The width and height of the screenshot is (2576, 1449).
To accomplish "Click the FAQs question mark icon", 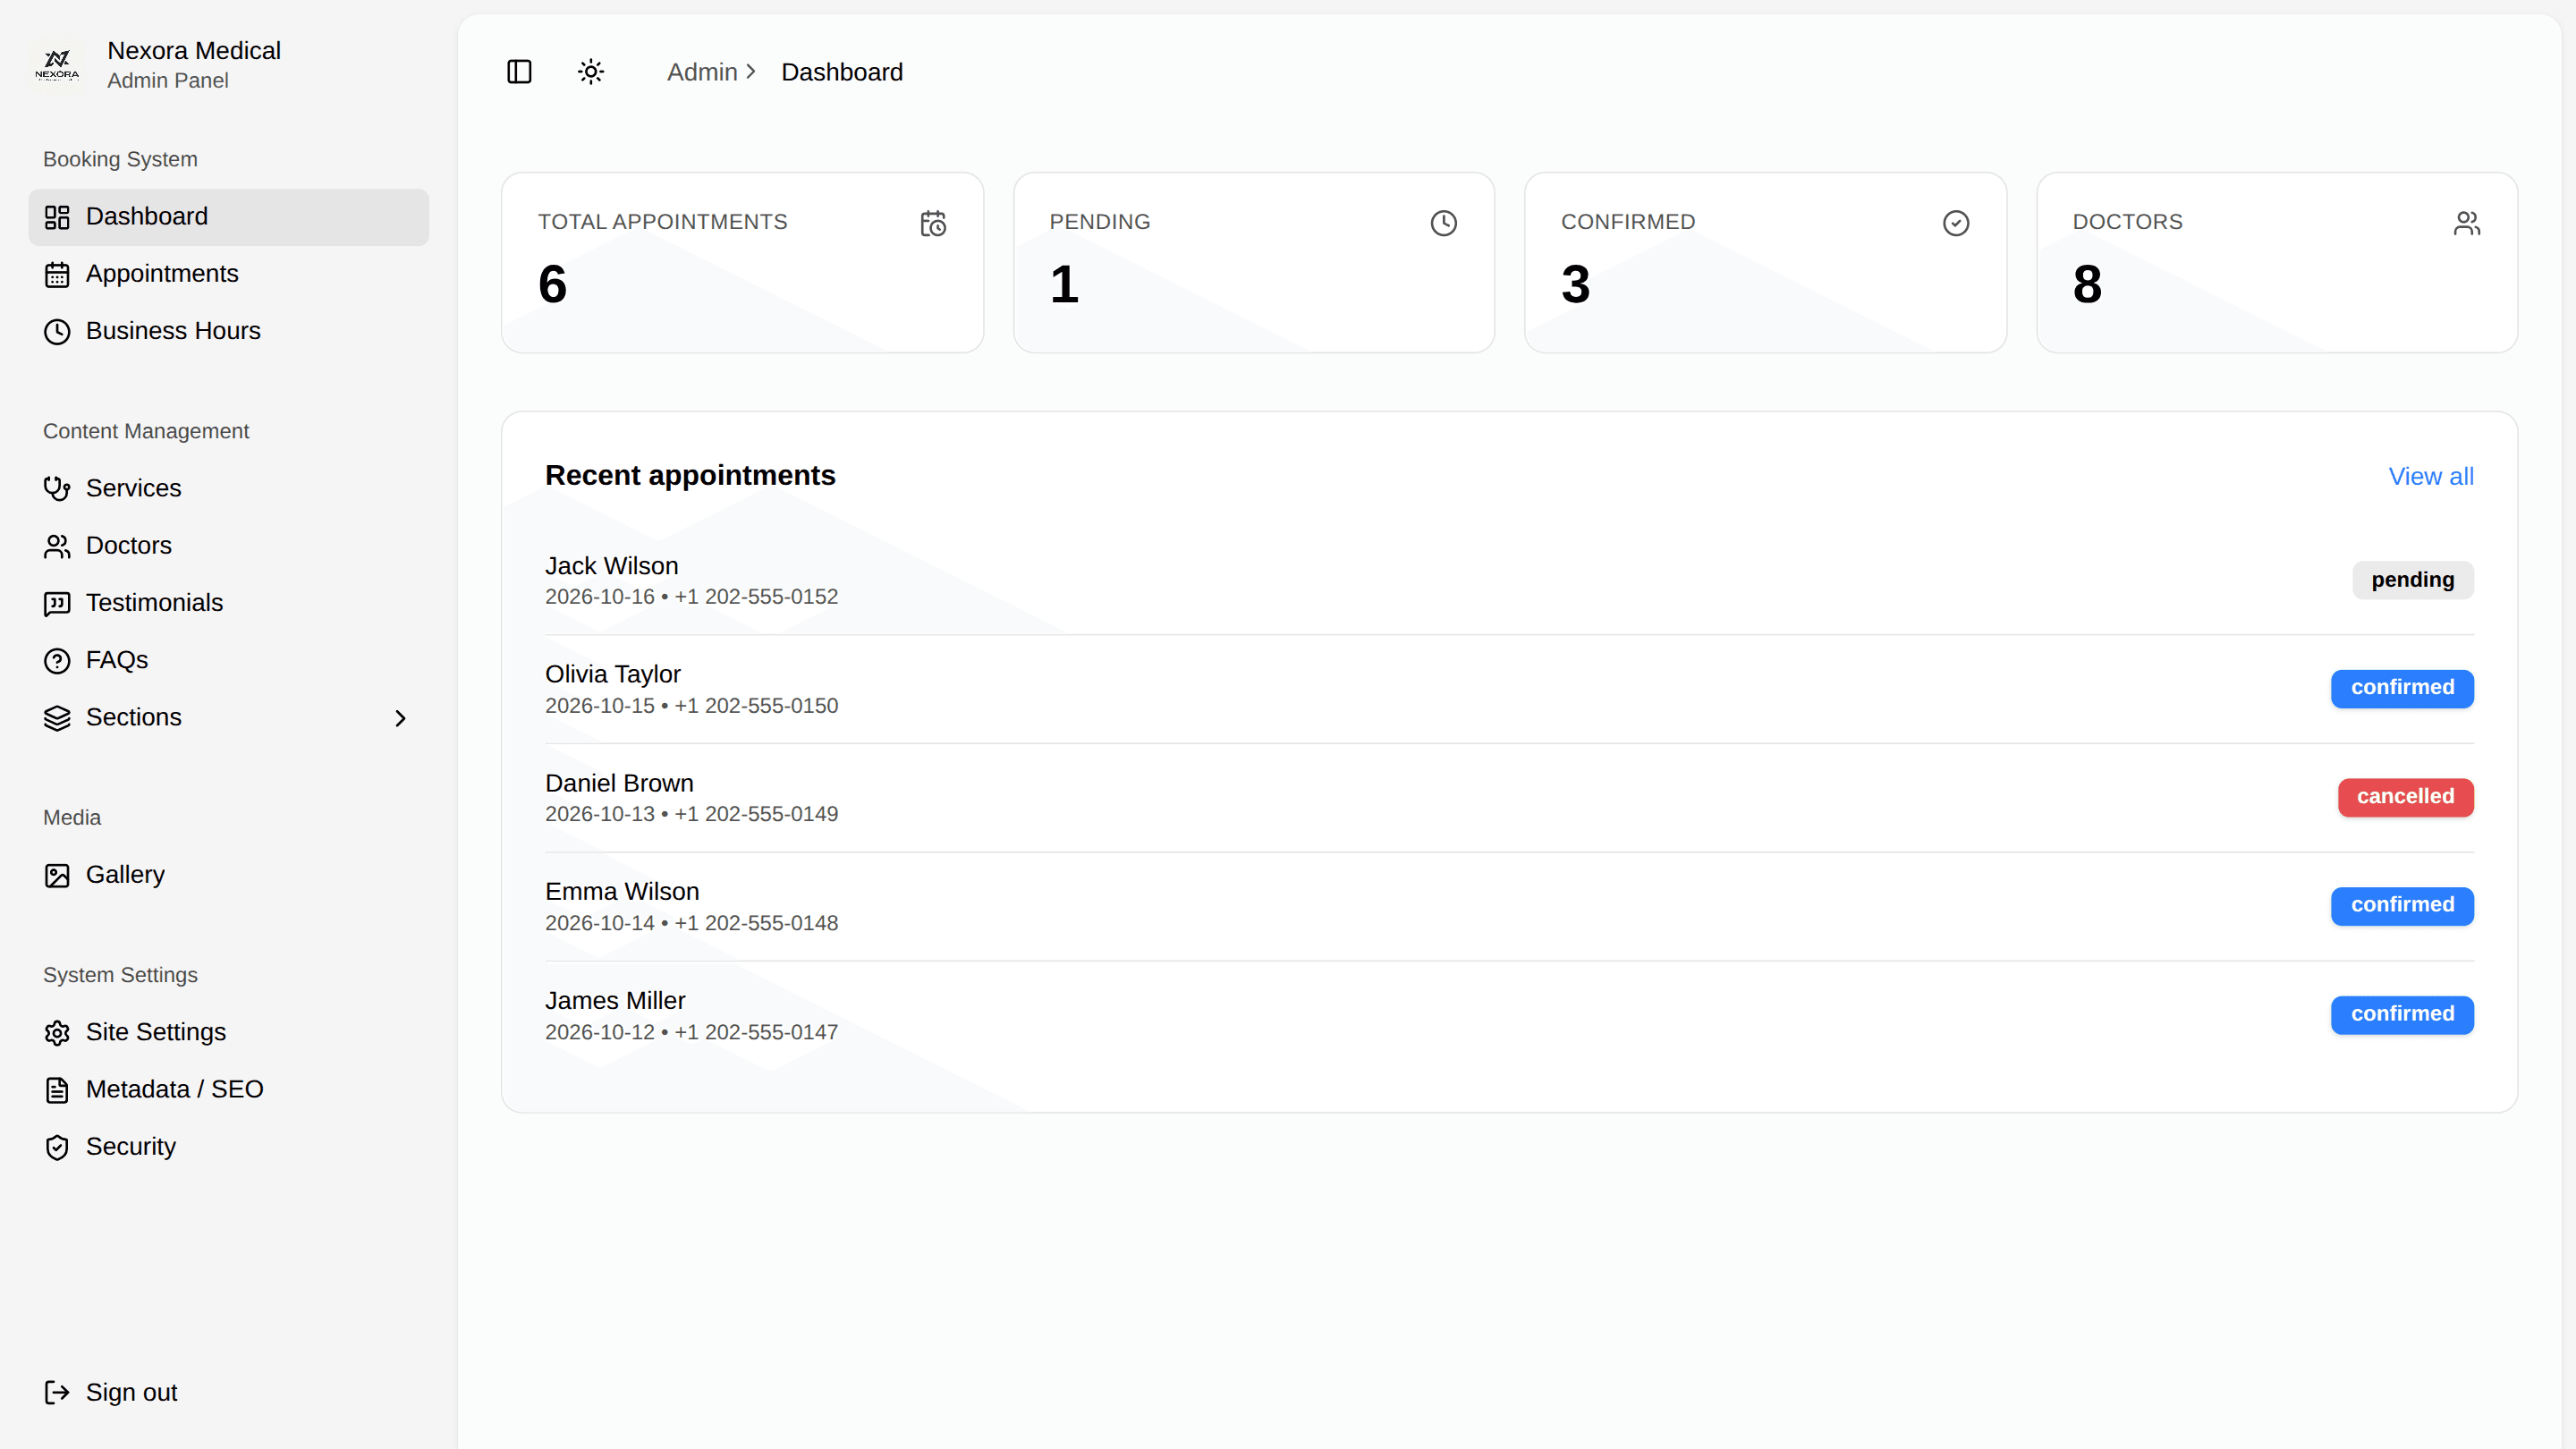I will point(57,660).
